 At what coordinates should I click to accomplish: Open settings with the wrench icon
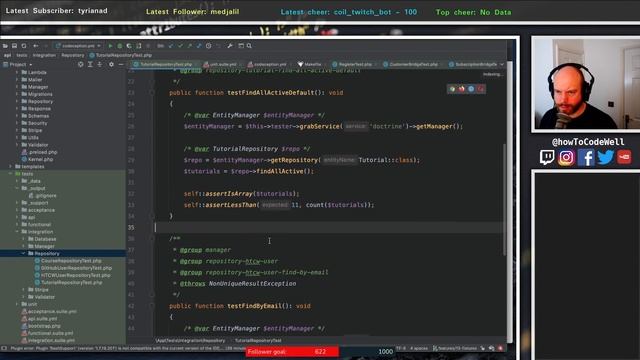click(x=230, y=46)
